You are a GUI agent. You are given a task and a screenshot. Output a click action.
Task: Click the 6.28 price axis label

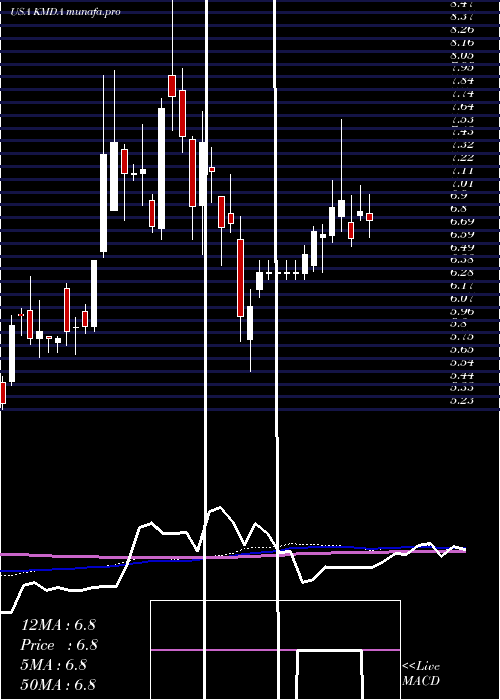pyautogui.click(x=462, y=273)
